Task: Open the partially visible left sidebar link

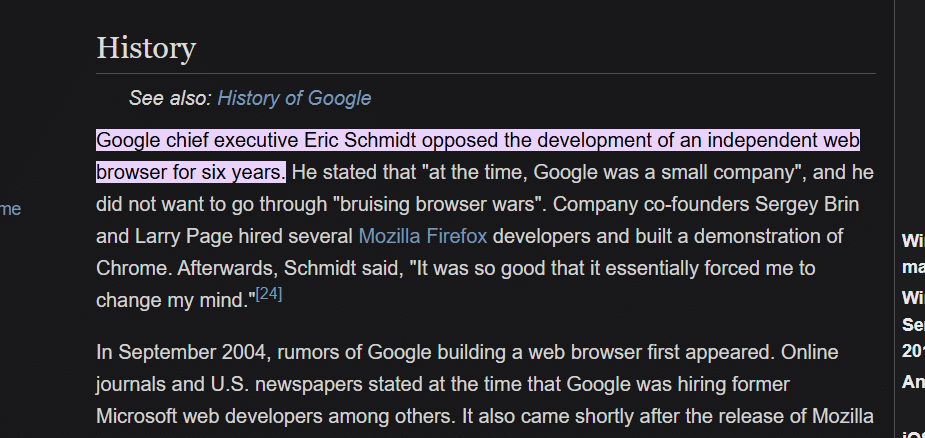Action: pyautogui.click(x=11, y=209)
